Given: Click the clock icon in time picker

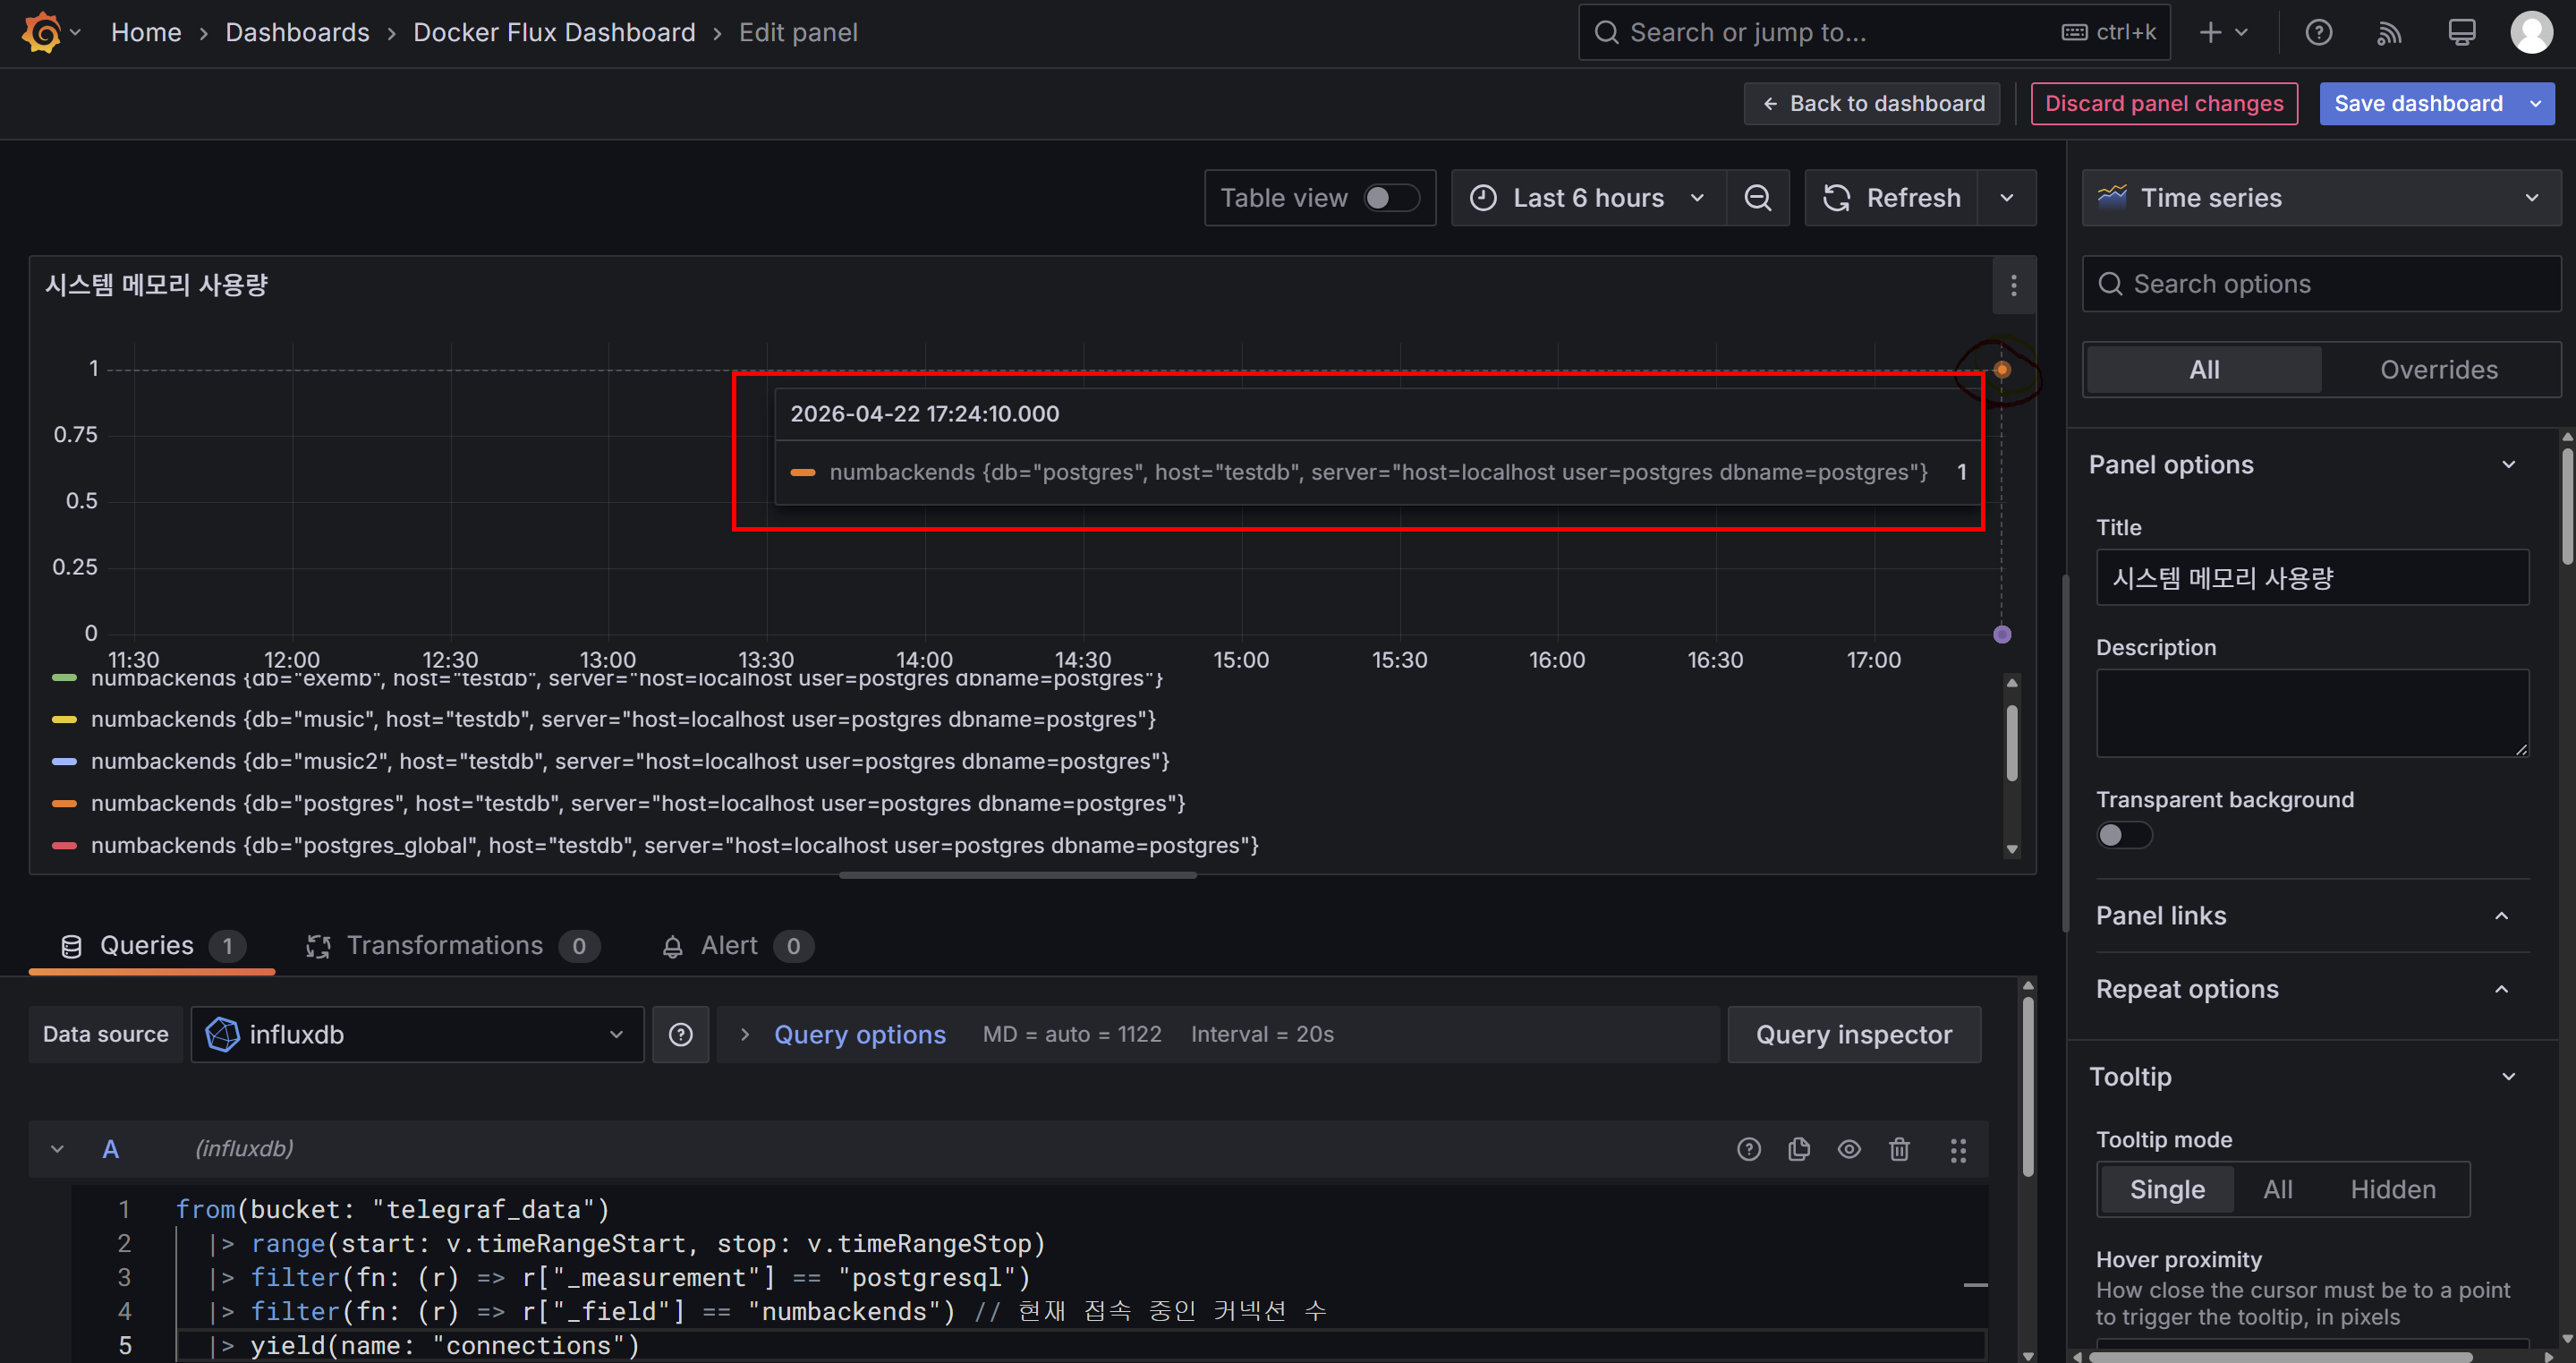Looking at the screenshot, I should coord(1483,198).
